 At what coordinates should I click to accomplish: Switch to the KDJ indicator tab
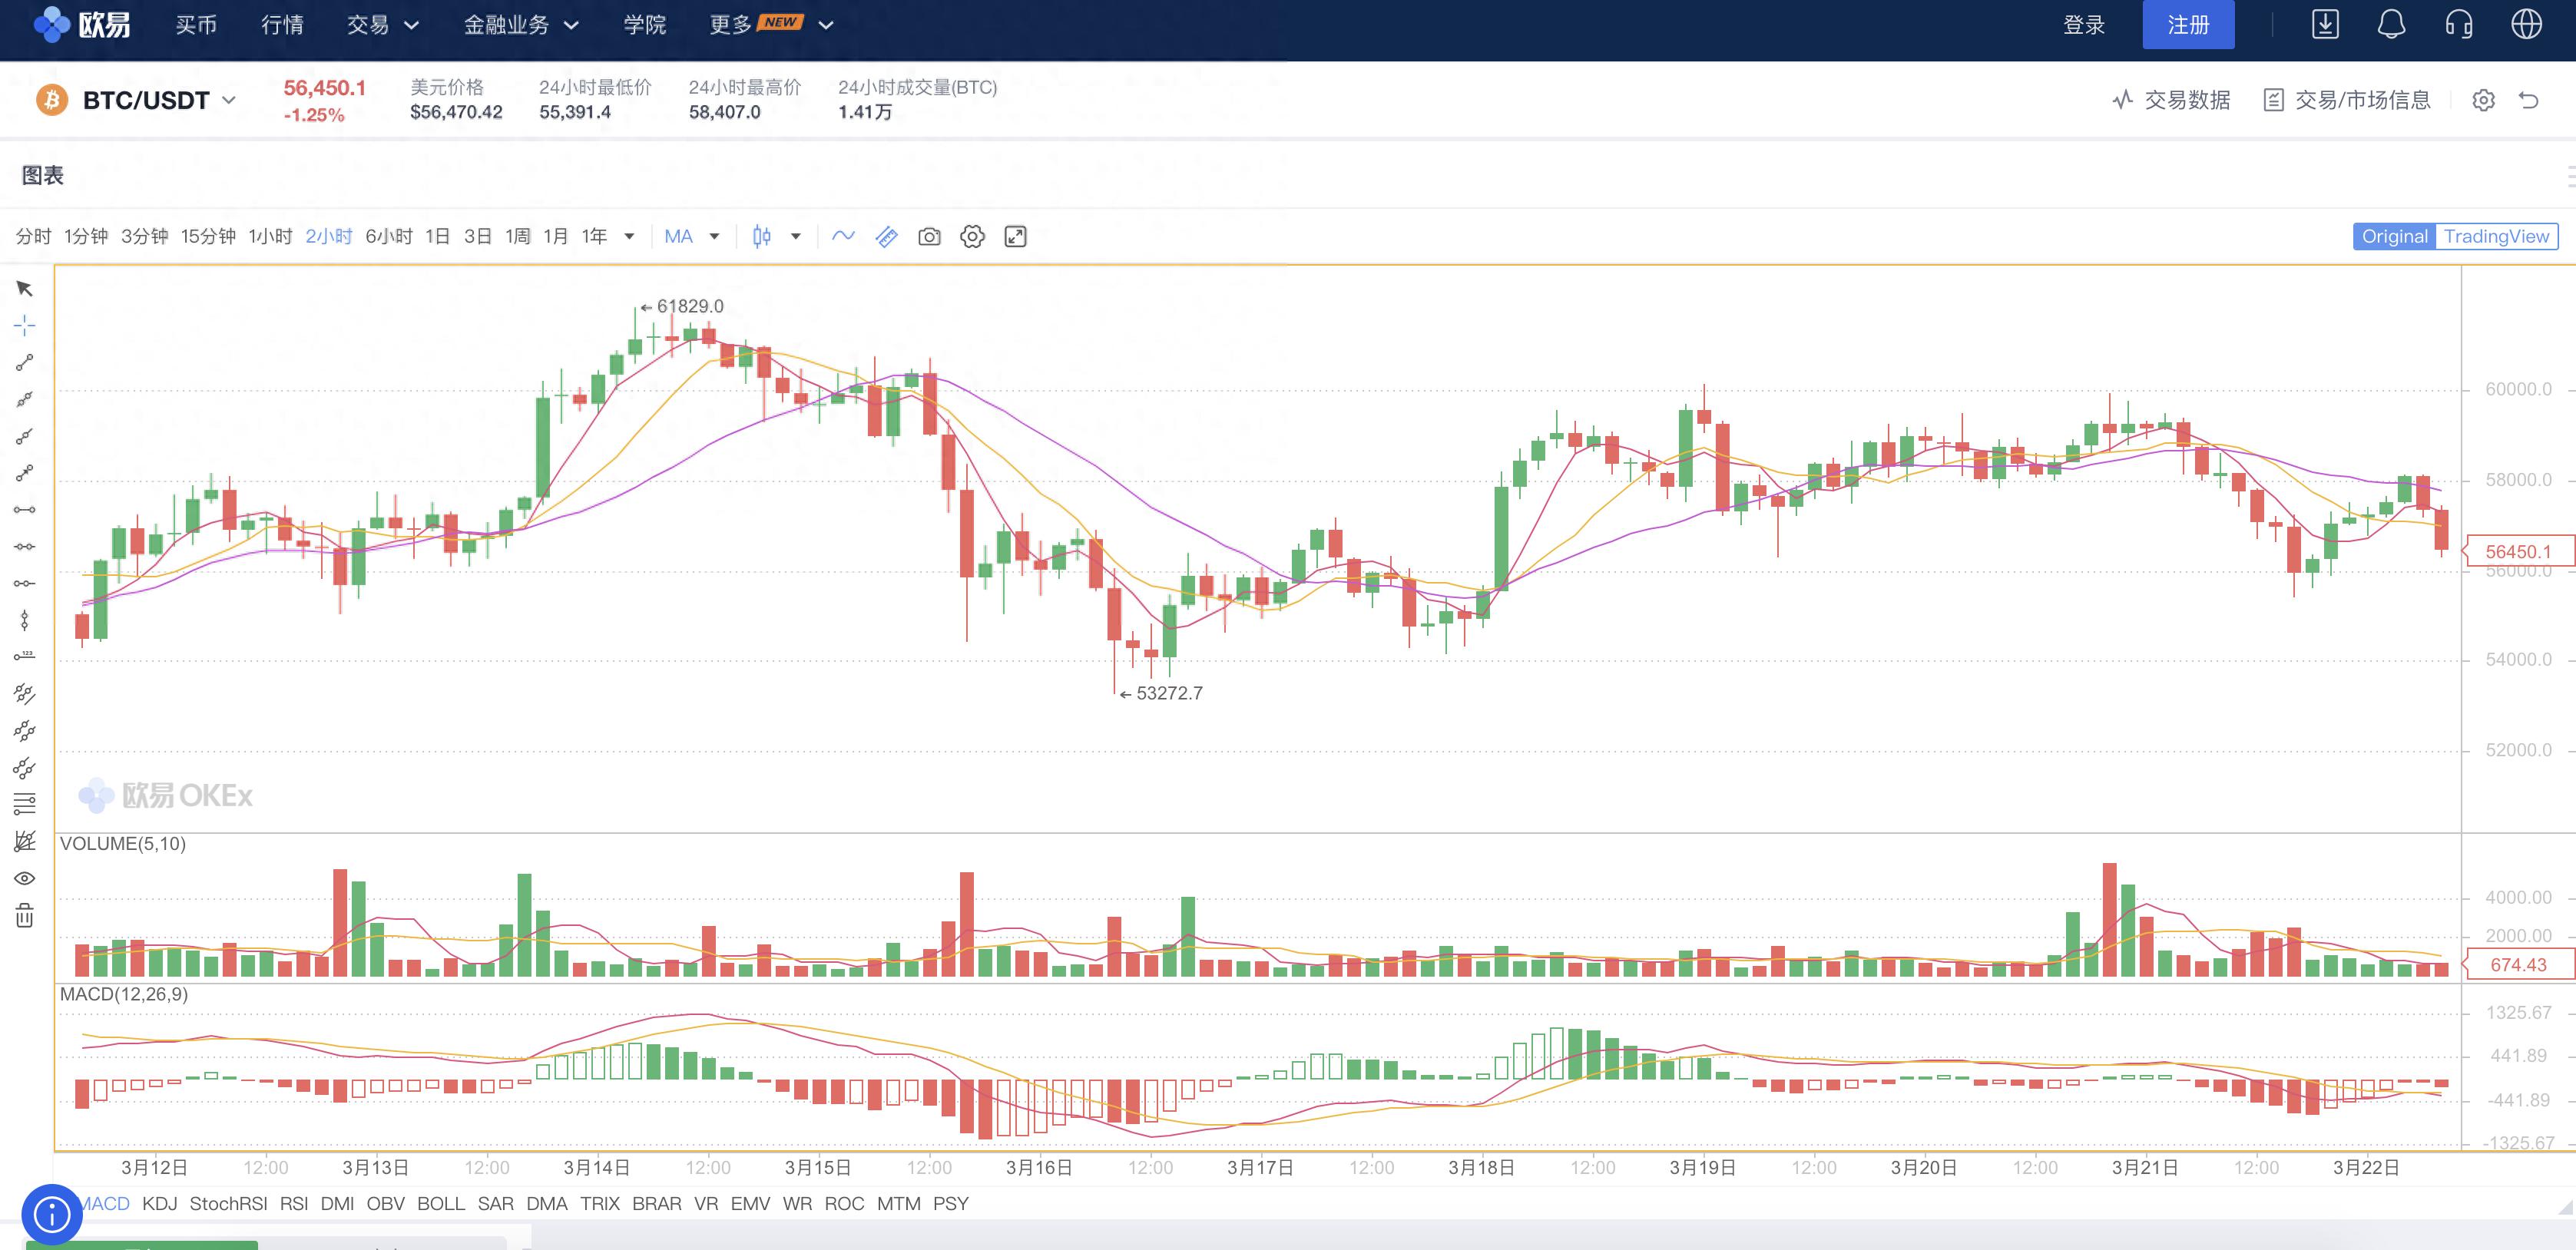[159, 1204]
